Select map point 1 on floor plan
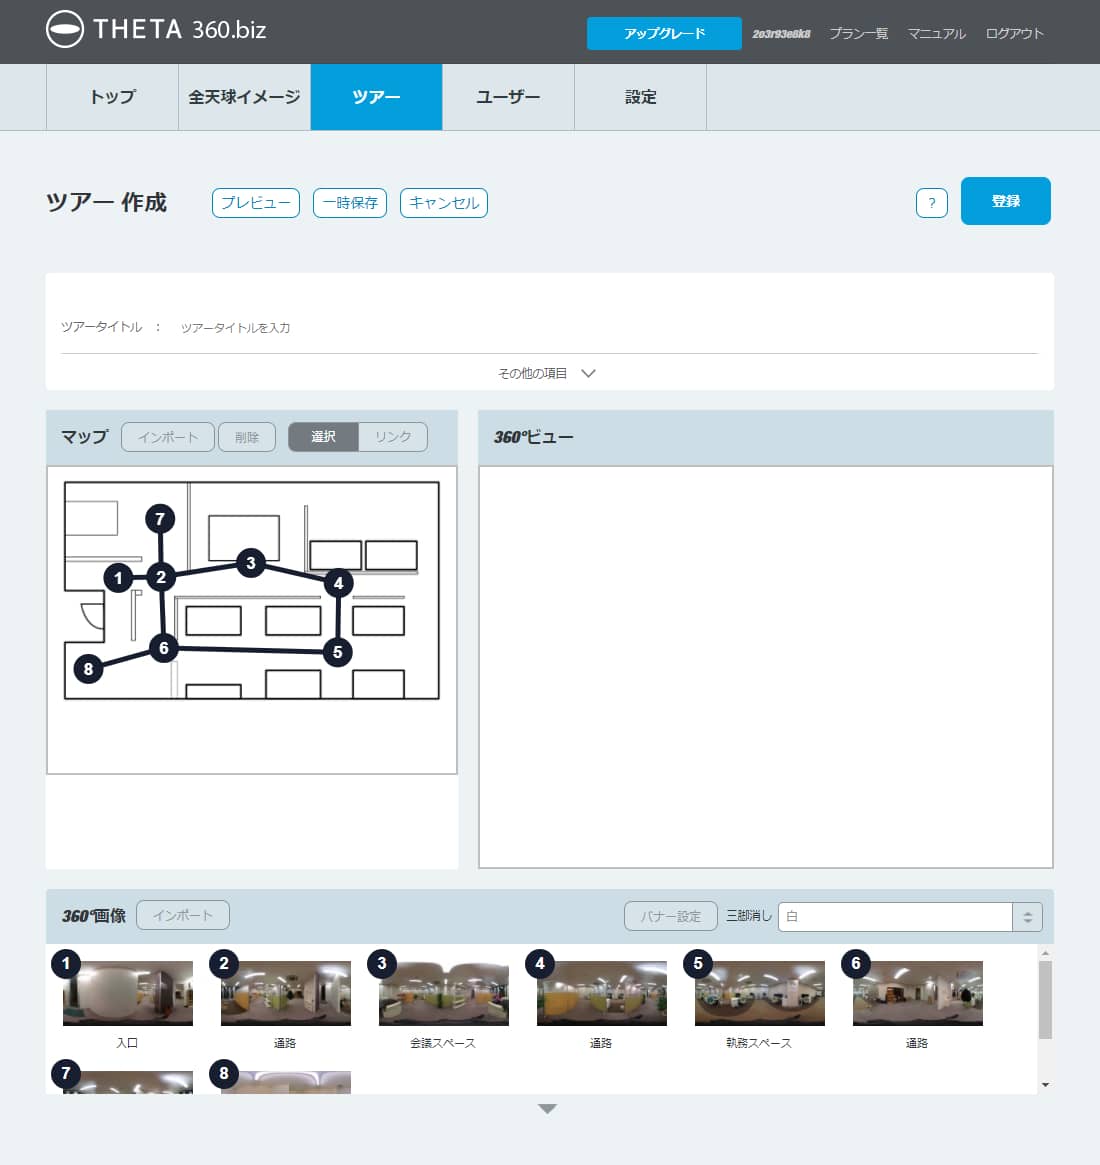1100x1165 pixels. click(x=118, y=577)
